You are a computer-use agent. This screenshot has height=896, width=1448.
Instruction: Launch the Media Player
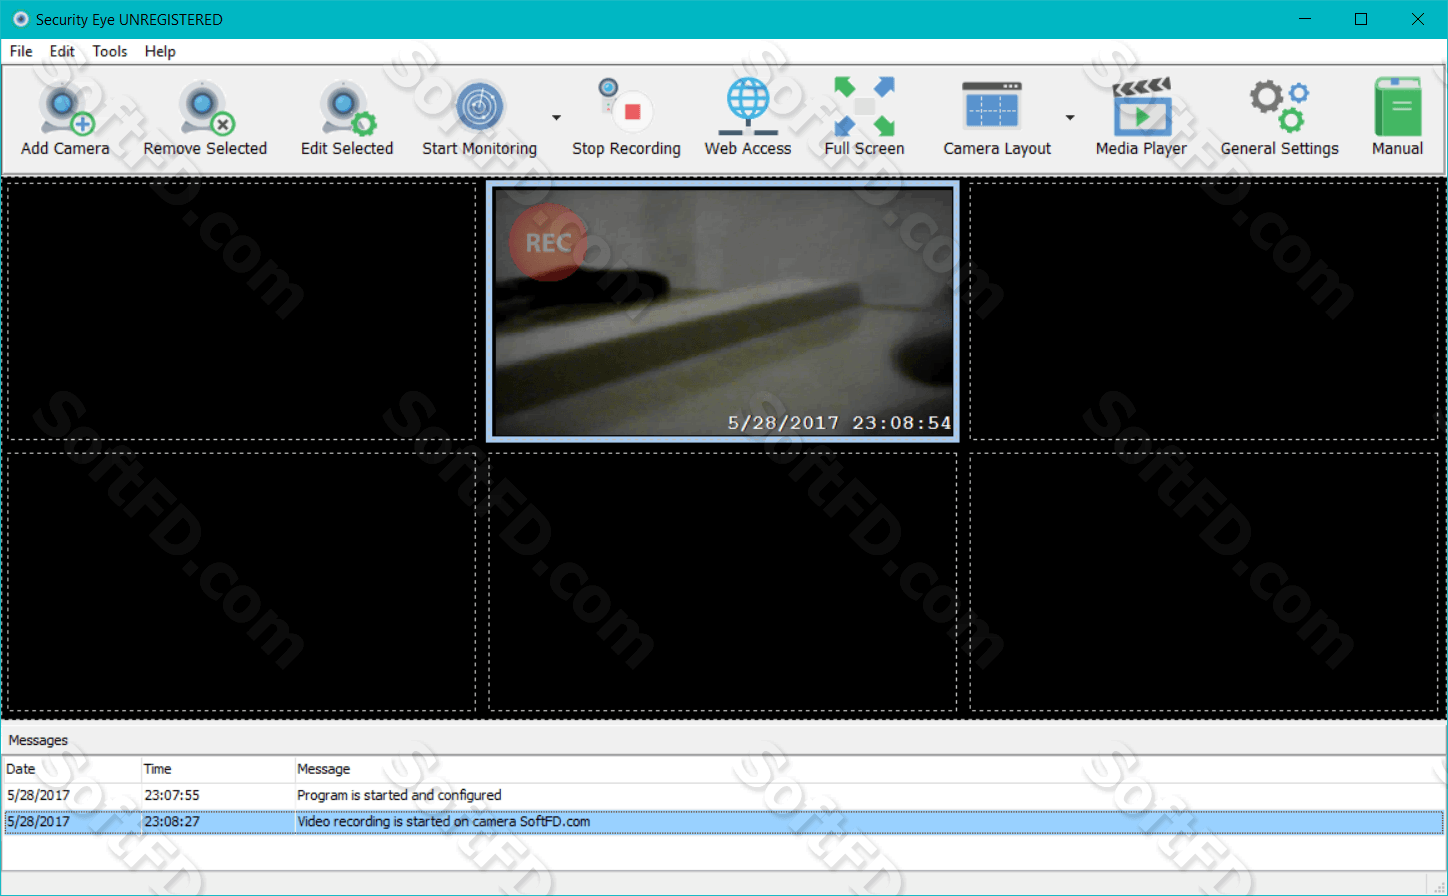1141,118
